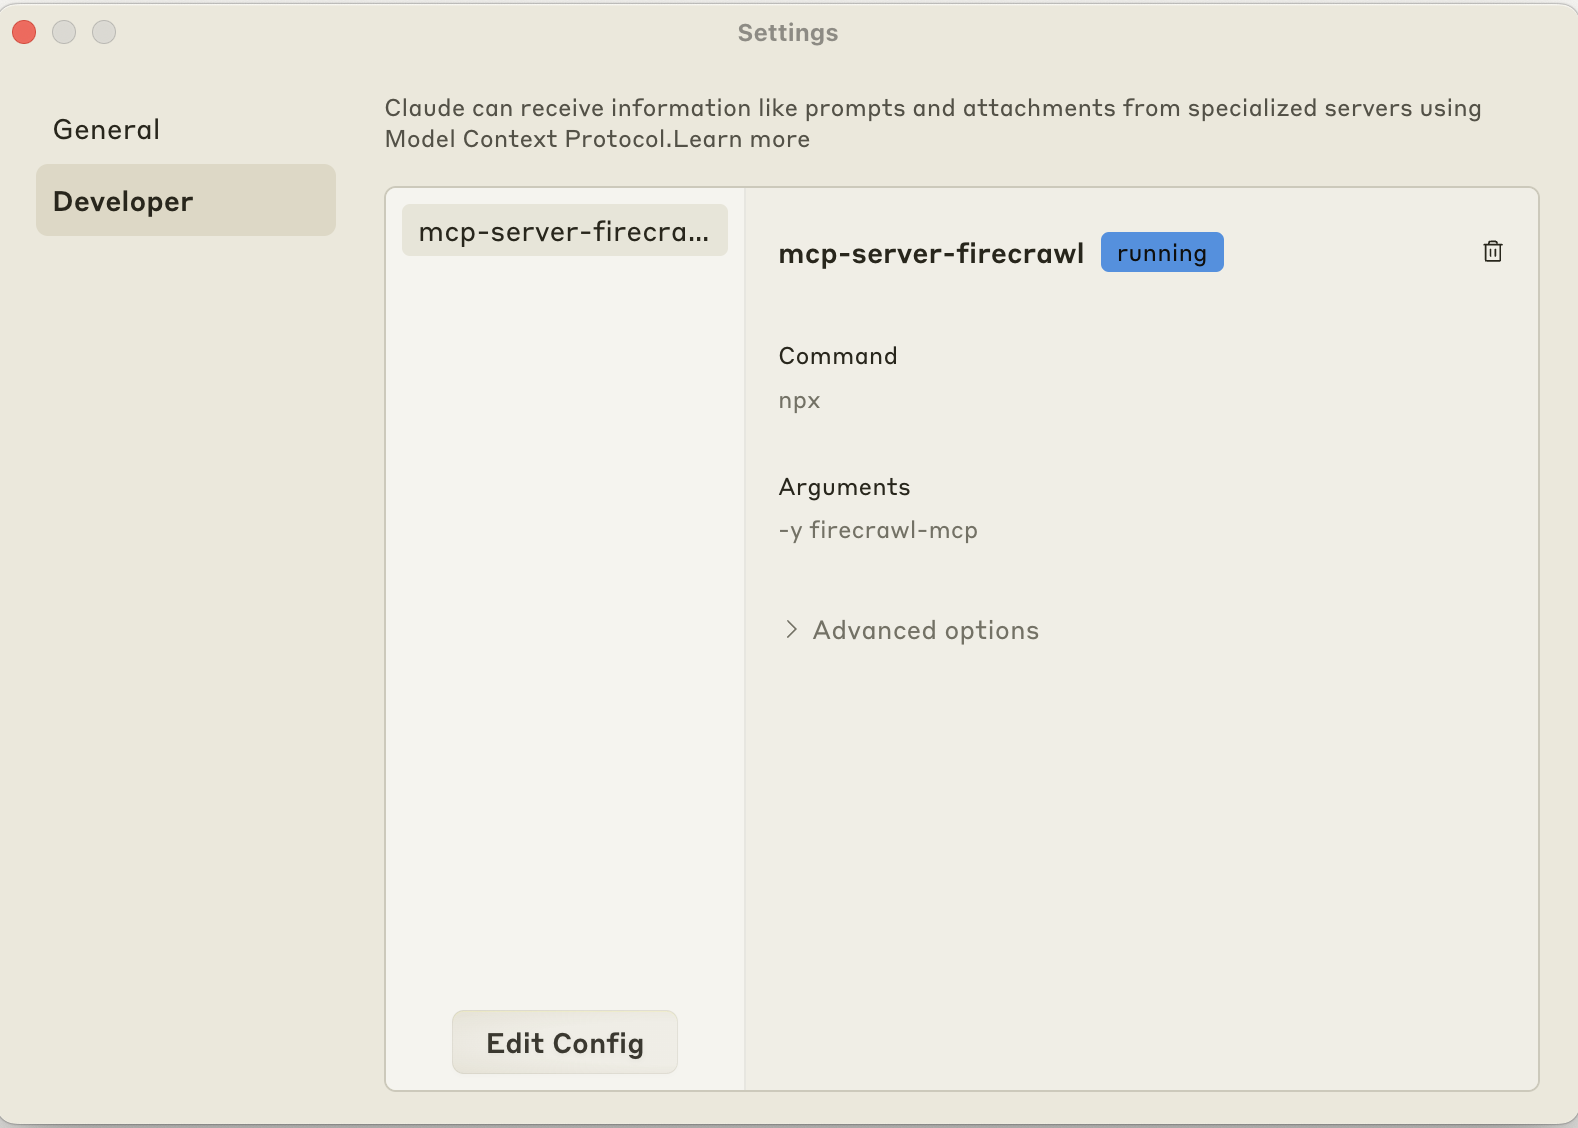Image resolution: width=1578 pixels, height=1128 pixels.
Task: Click the Command label
Action: click(x=837, y=356)
